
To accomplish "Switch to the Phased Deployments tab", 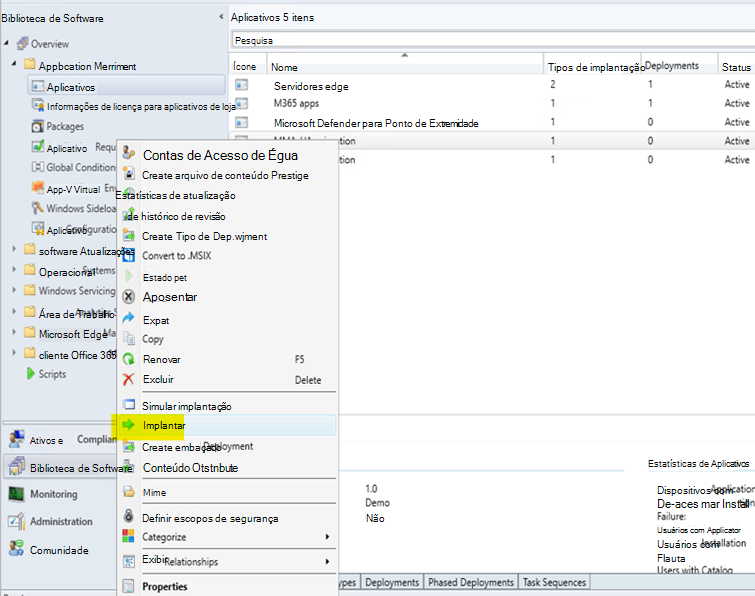I will coord(471,583).
